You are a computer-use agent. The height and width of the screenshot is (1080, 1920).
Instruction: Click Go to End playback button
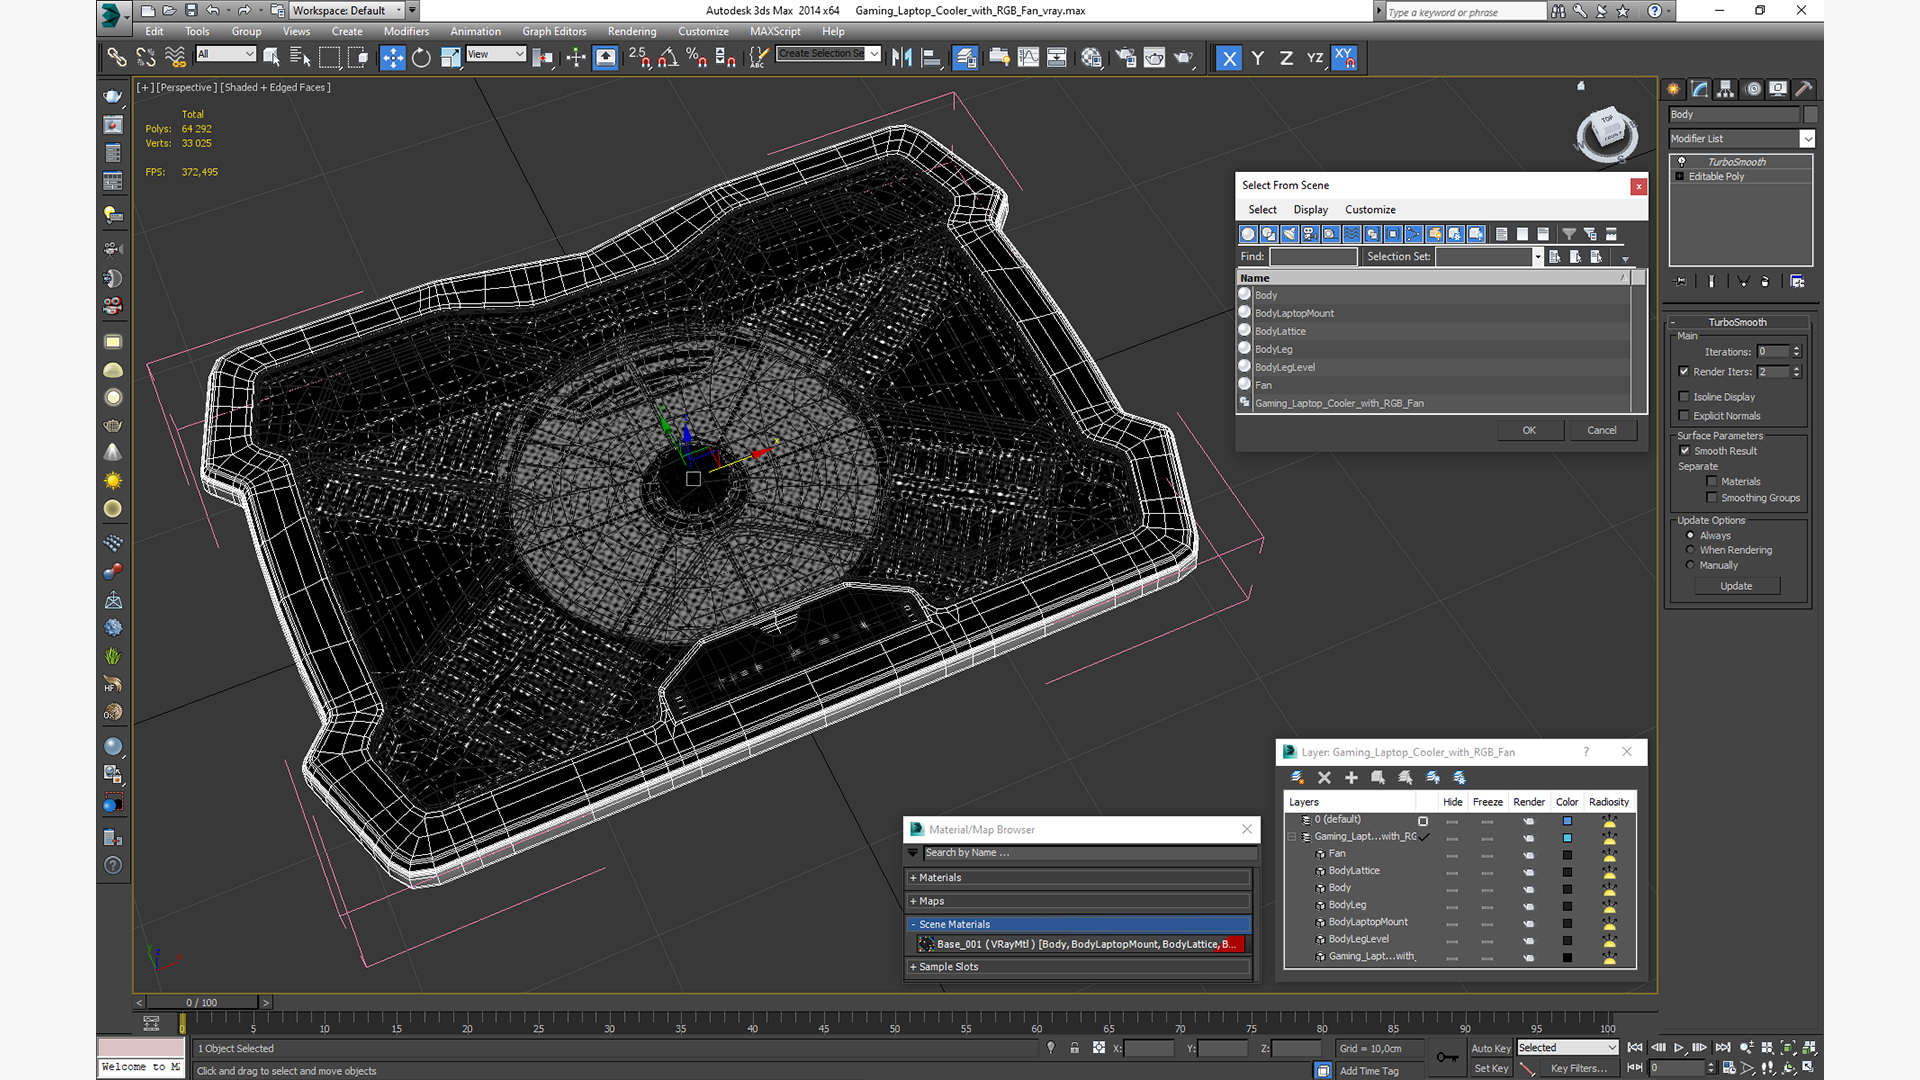[x=1723, y=1048]
